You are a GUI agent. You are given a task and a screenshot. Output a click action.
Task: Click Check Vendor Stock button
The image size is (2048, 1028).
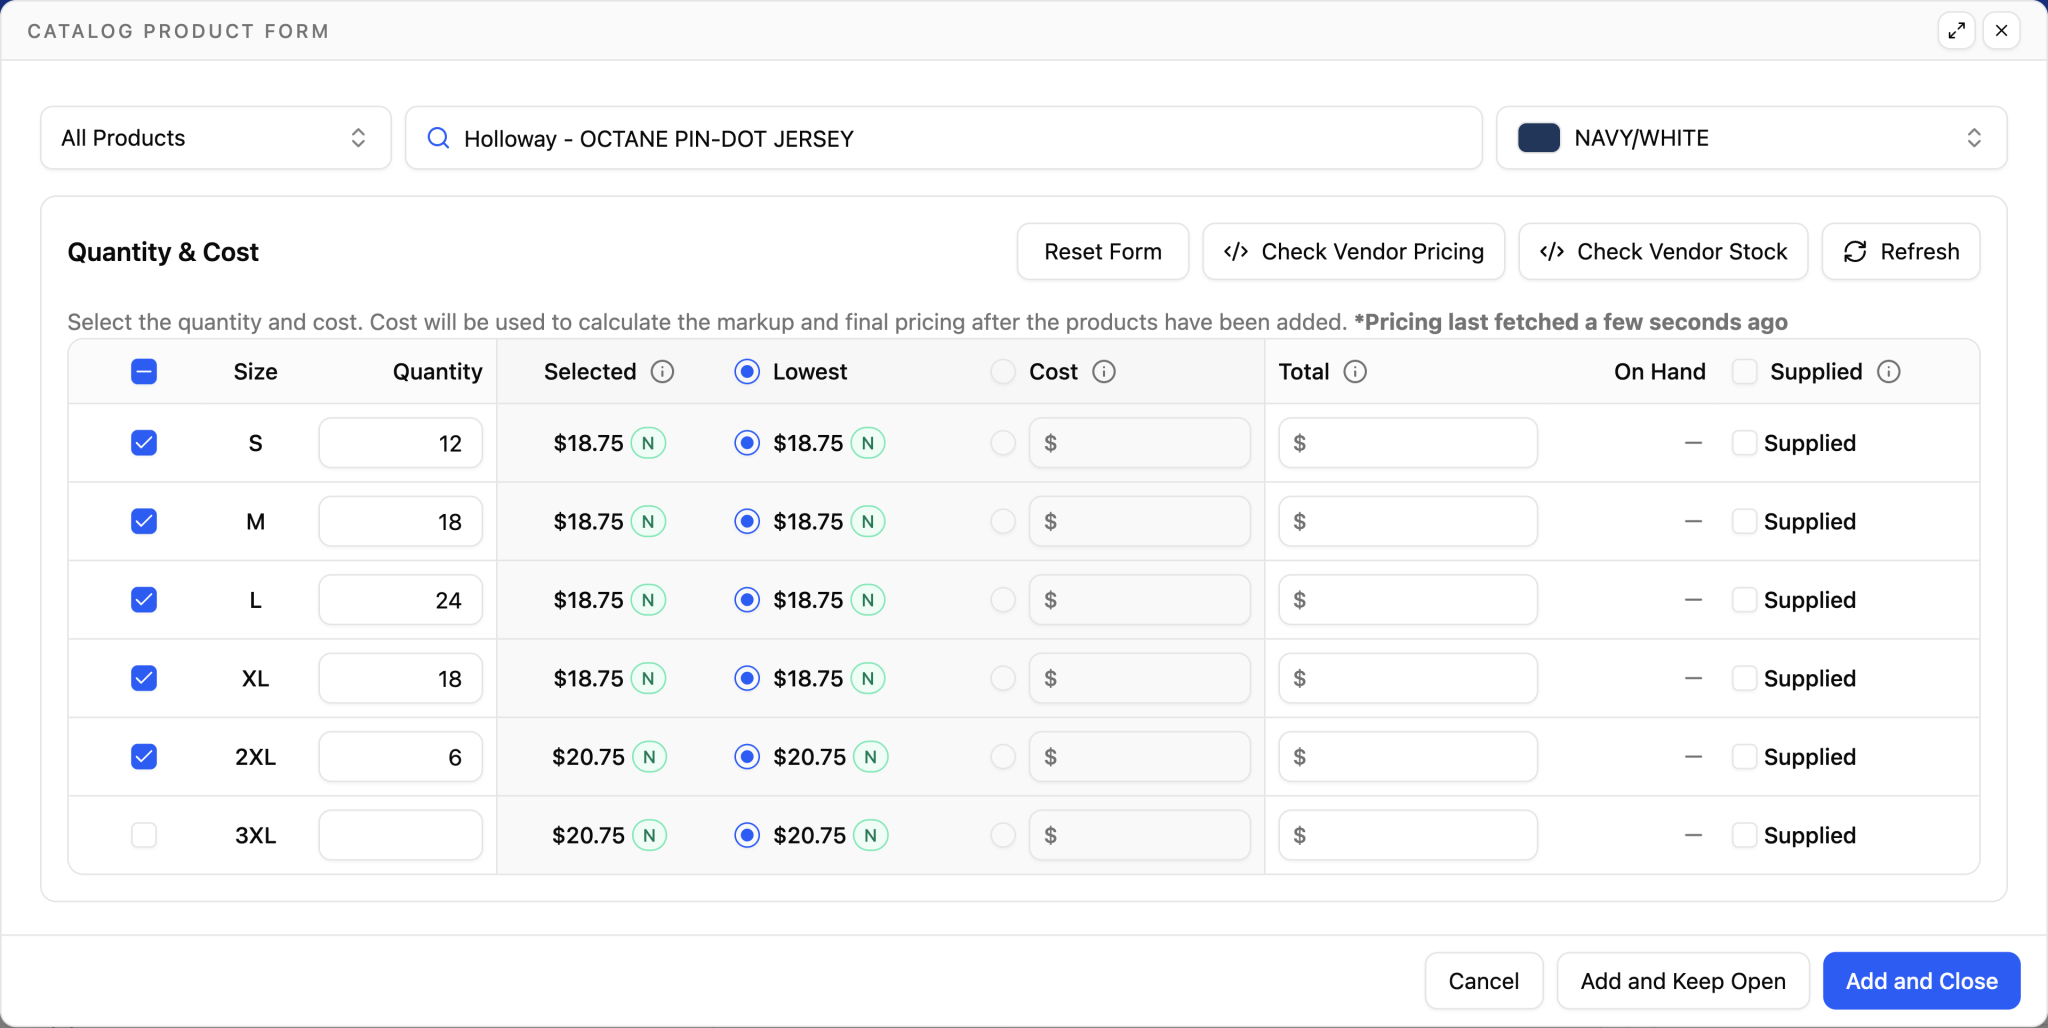pyautogui.click(x=1663, y=252)
